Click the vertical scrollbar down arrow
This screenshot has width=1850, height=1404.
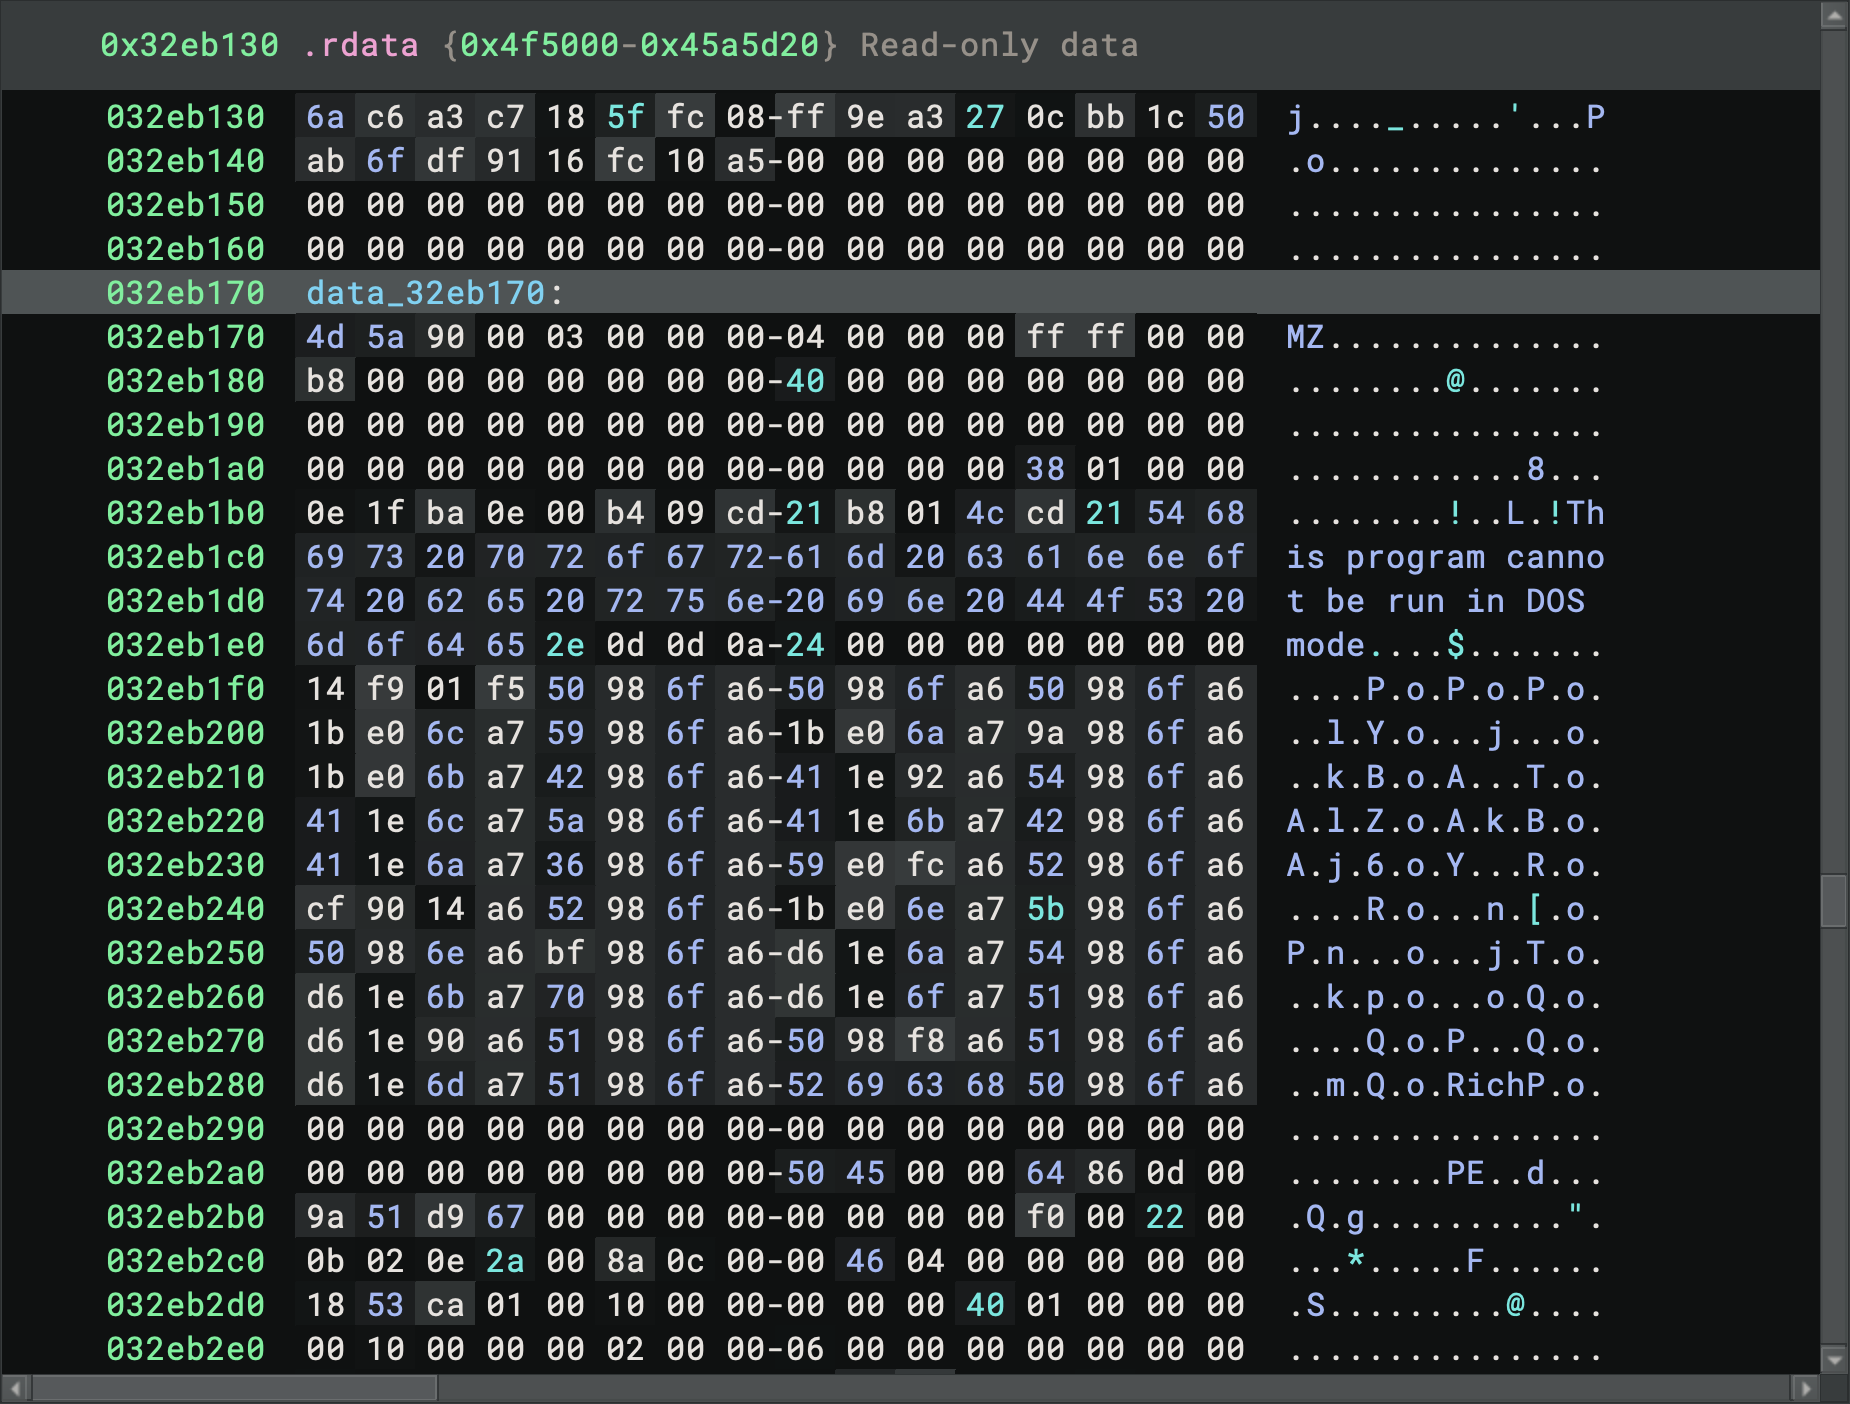point(1833,1359)
